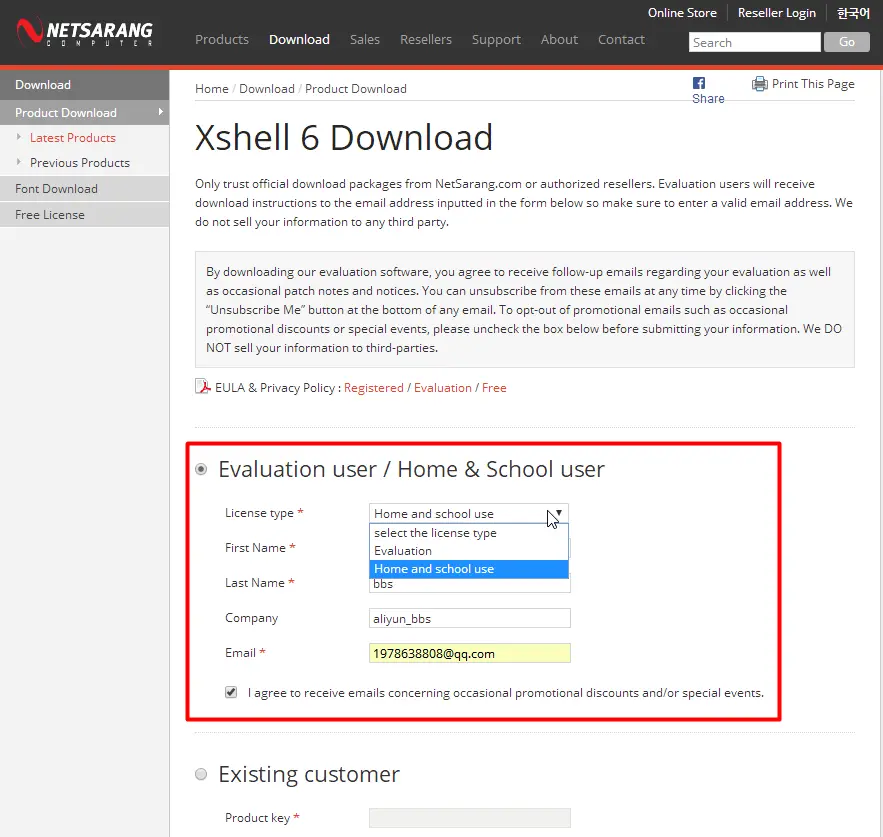
Task: Choose the Evaluation license option
Action: pyautogui.click(x=469, y=551)
